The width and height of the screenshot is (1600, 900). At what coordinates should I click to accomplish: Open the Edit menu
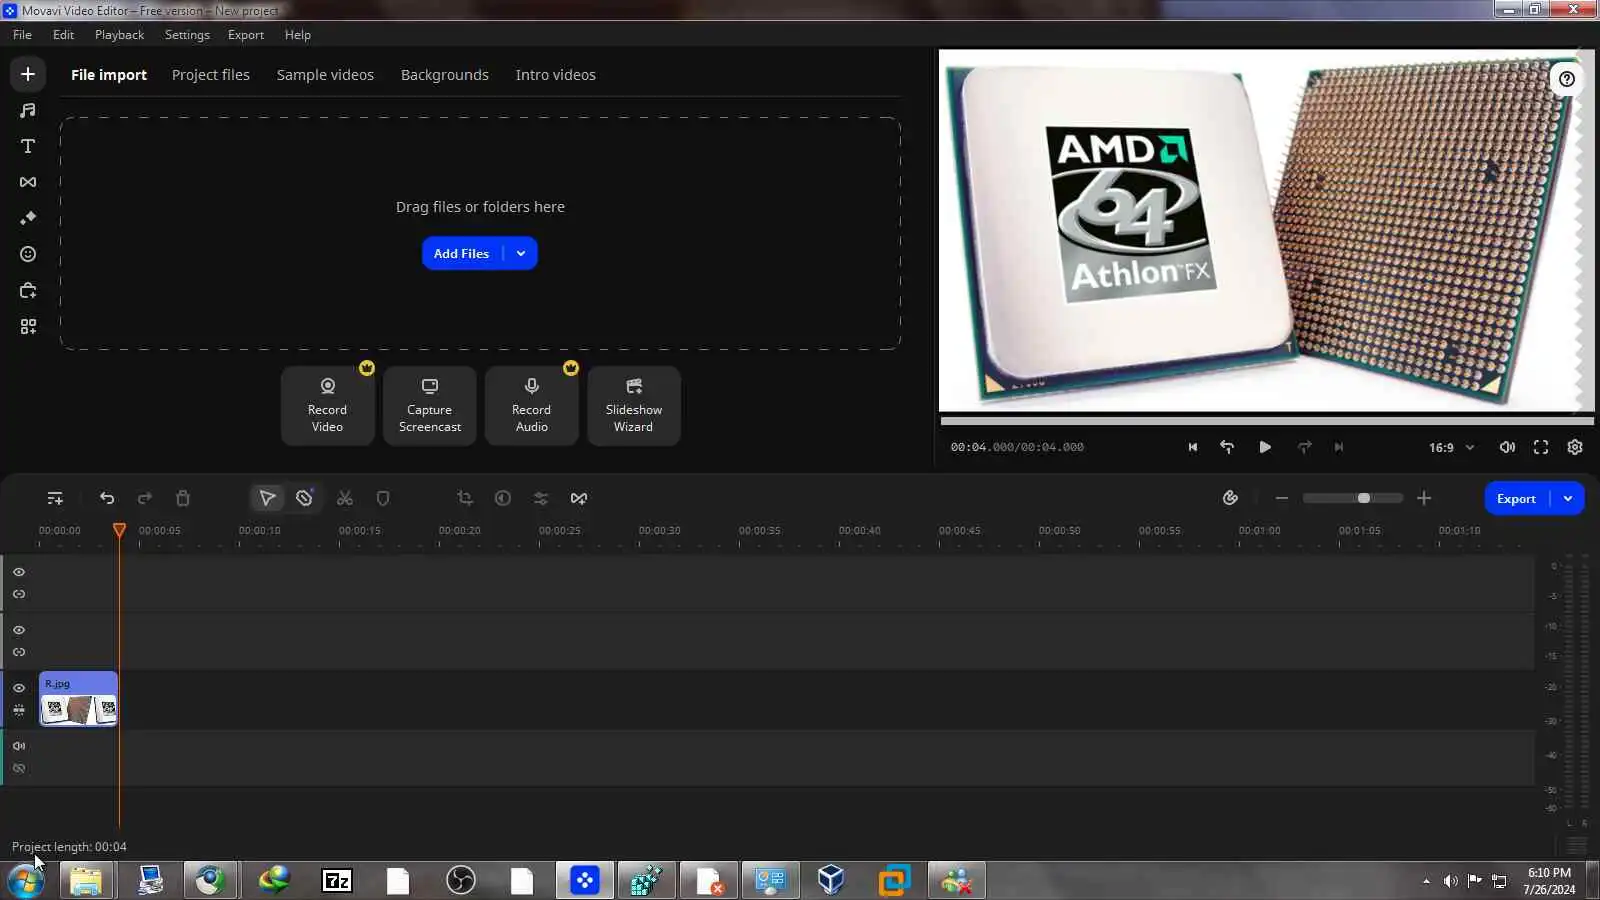[63, 34]
